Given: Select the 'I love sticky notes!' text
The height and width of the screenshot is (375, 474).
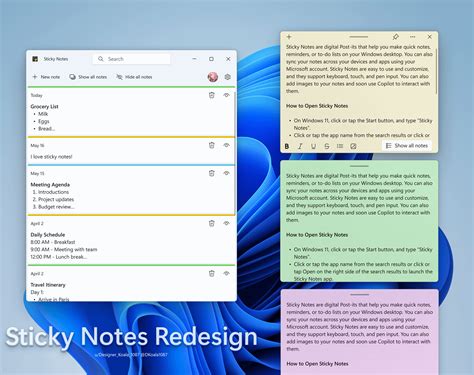Looking at the screenshot, I should 51,157.
